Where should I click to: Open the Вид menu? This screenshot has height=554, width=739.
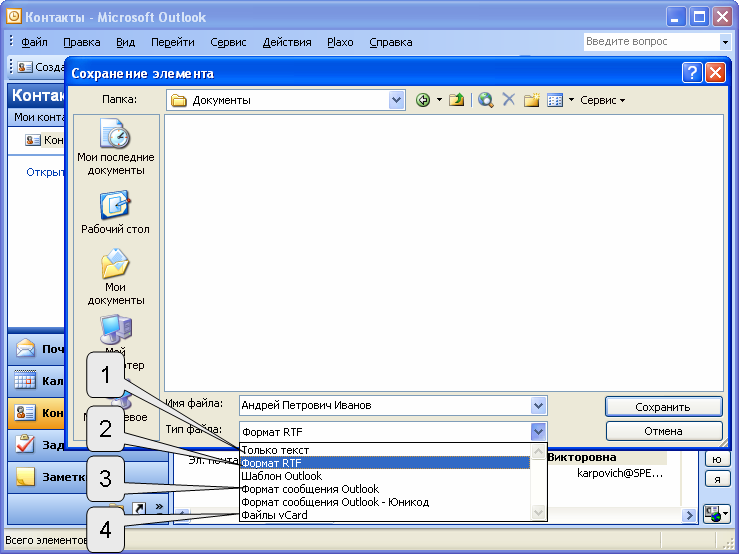pyautogui.click(x=125, y=42)
